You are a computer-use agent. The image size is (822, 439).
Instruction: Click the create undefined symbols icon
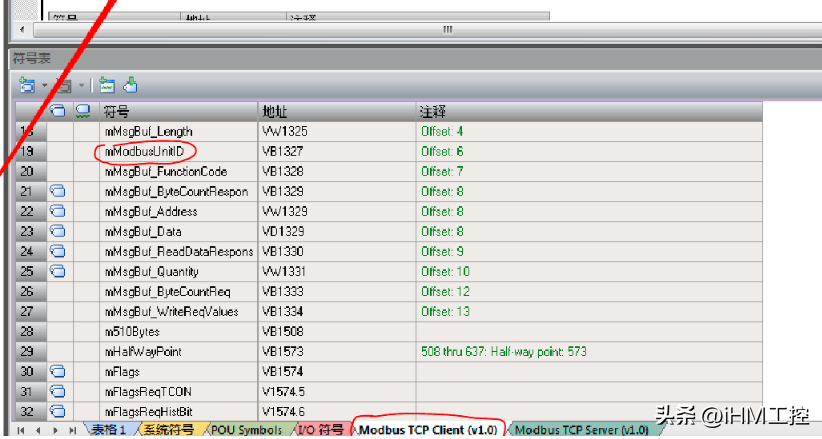107,86
